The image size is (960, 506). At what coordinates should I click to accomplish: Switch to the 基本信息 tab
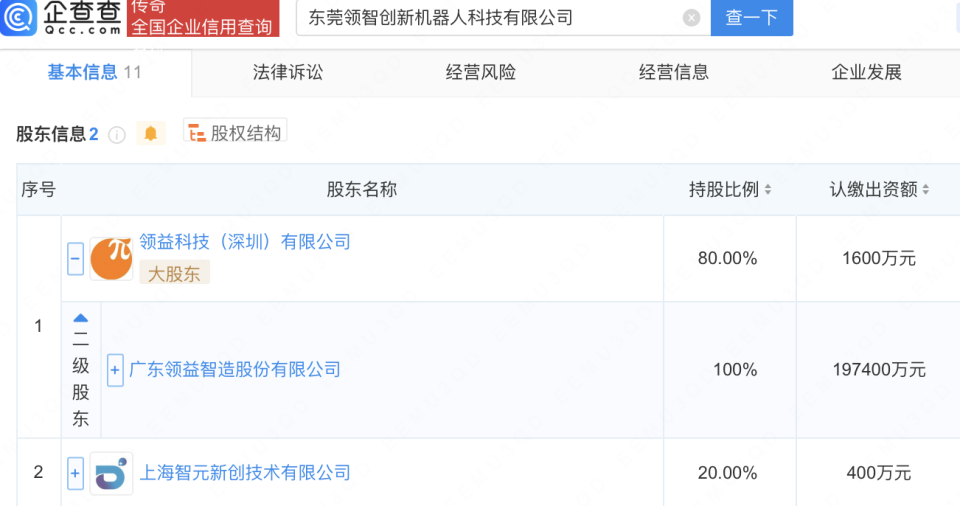point(95,72)
